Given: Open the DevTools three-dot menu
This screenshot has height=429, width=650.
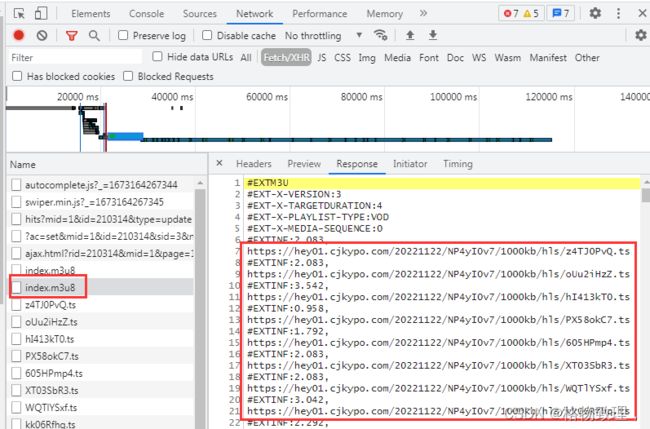Looking at the screenshot, I should pyautogui.click(x=618, y=13).
